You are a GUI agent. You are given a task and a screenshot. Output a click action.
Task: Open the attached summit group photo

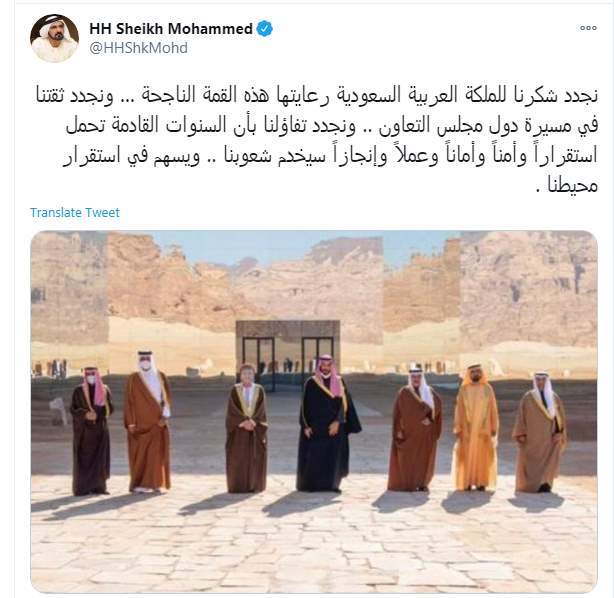pos(314,411)
